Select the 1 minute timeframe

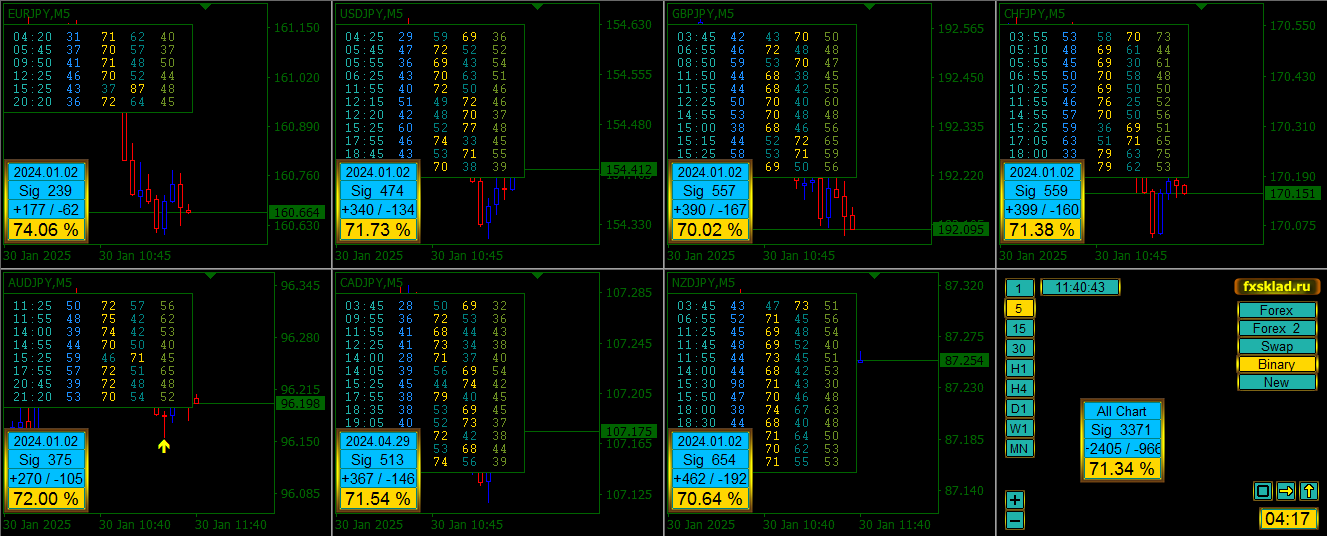point(1019,288)
